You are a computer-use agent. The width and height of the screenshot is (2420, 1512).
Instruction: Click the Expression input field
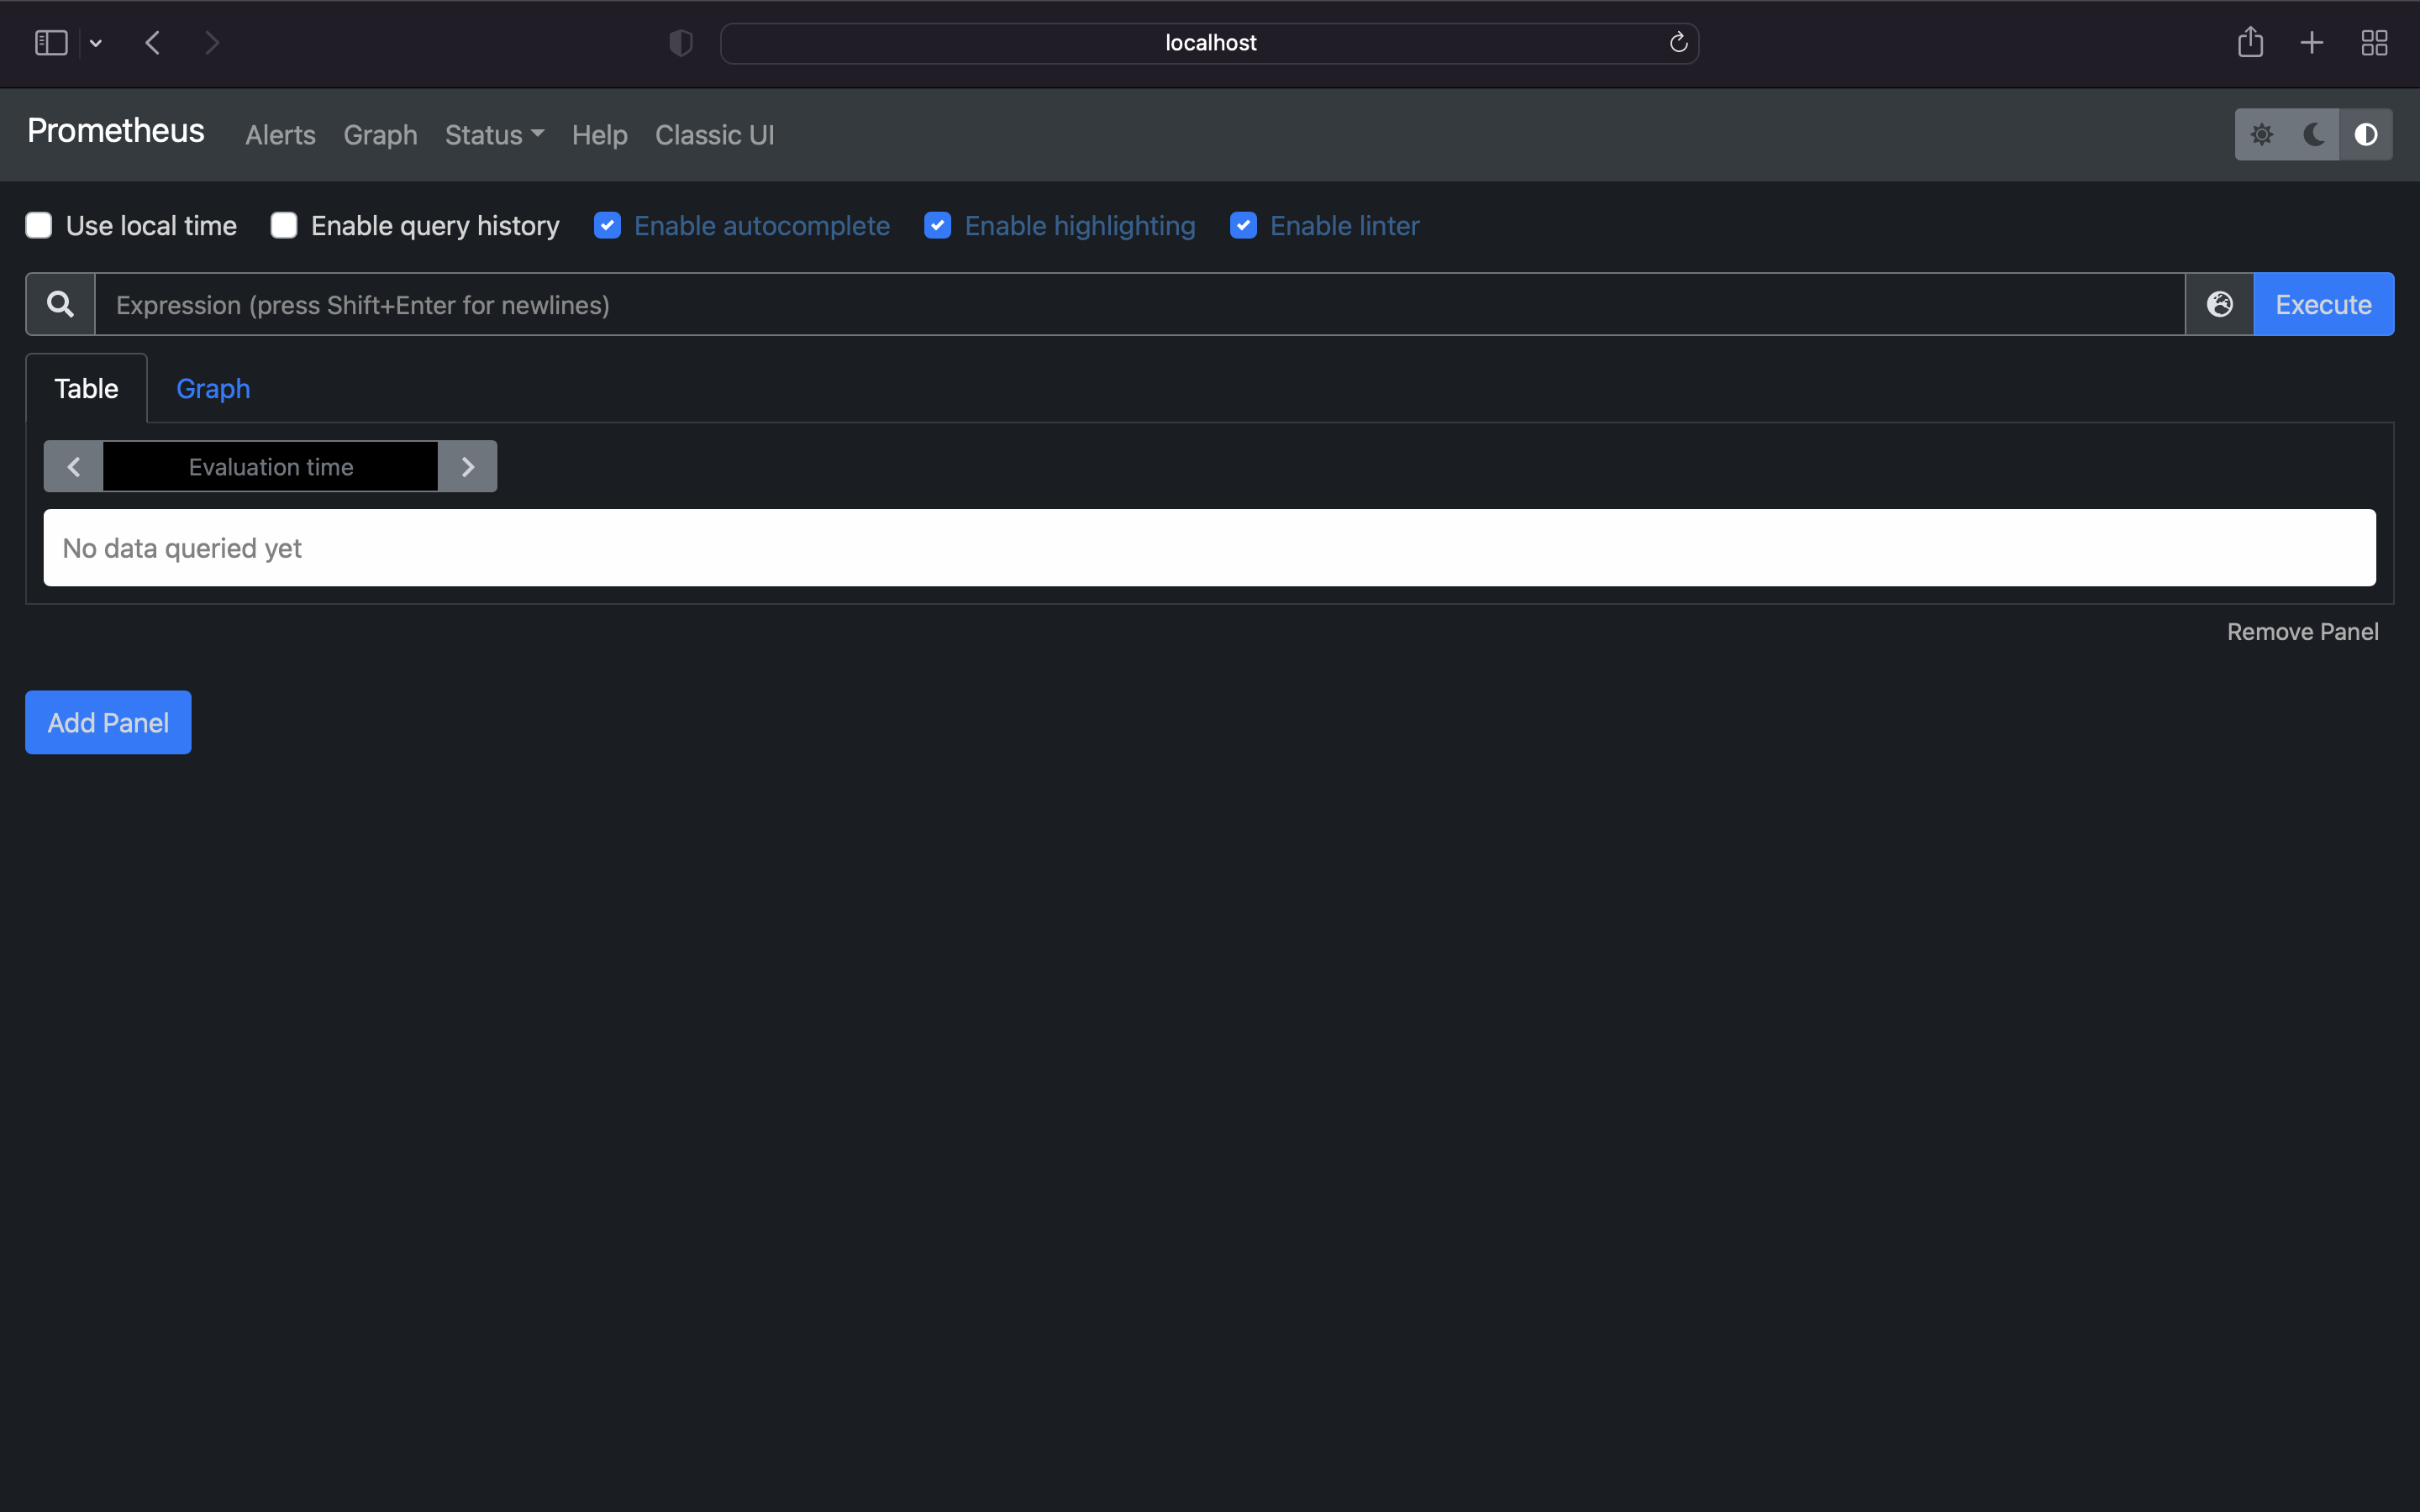coord(1100,304)
